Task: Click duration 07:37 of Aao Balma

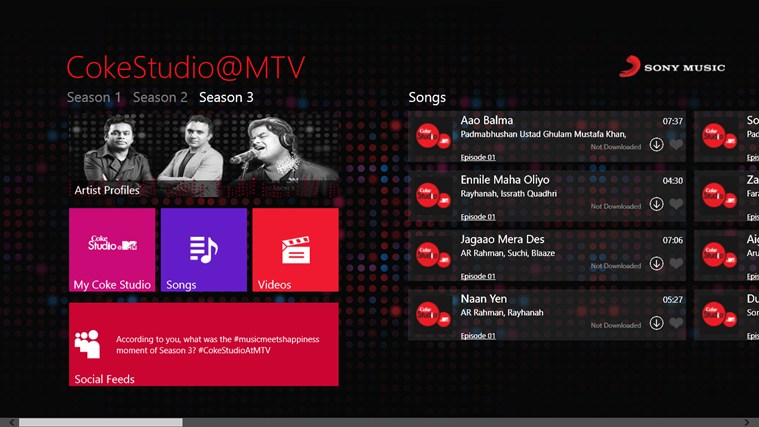Action: tap(672, 121)
